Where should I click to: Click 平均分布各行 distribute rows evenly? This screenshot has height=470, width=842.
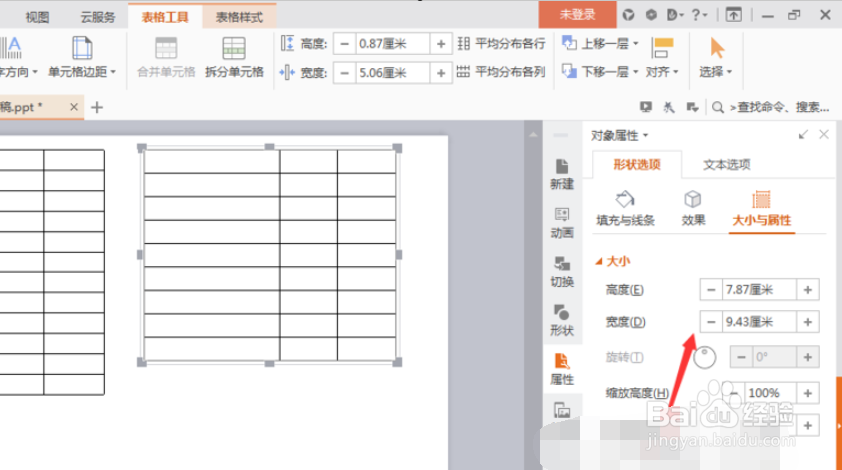[502, 44]
